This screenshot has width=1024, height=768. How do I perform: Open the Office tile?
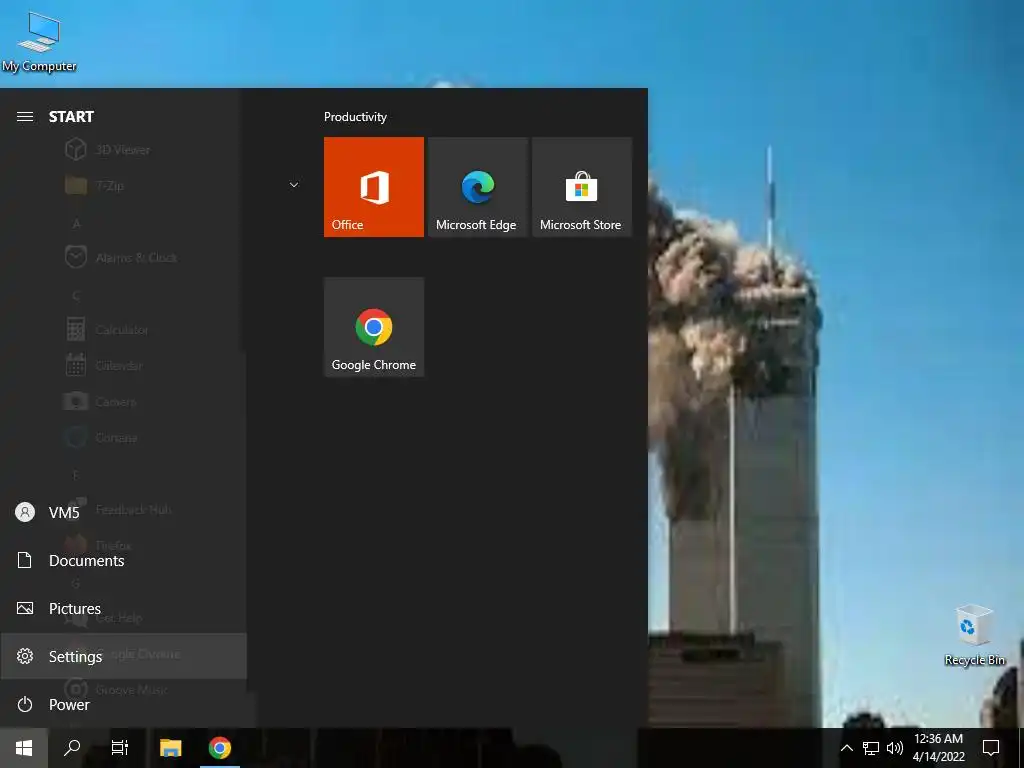(374, 187)
